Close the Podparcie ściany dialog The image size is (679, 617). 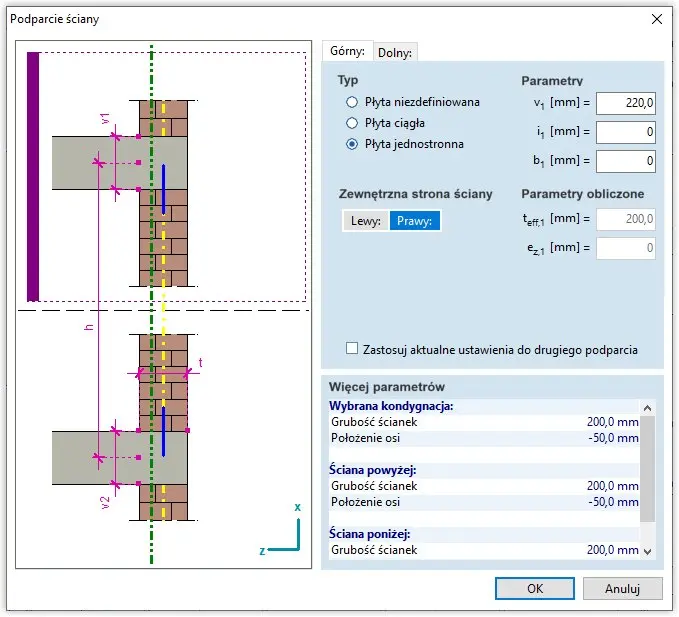pyautogui.click(x=657, y=19)
